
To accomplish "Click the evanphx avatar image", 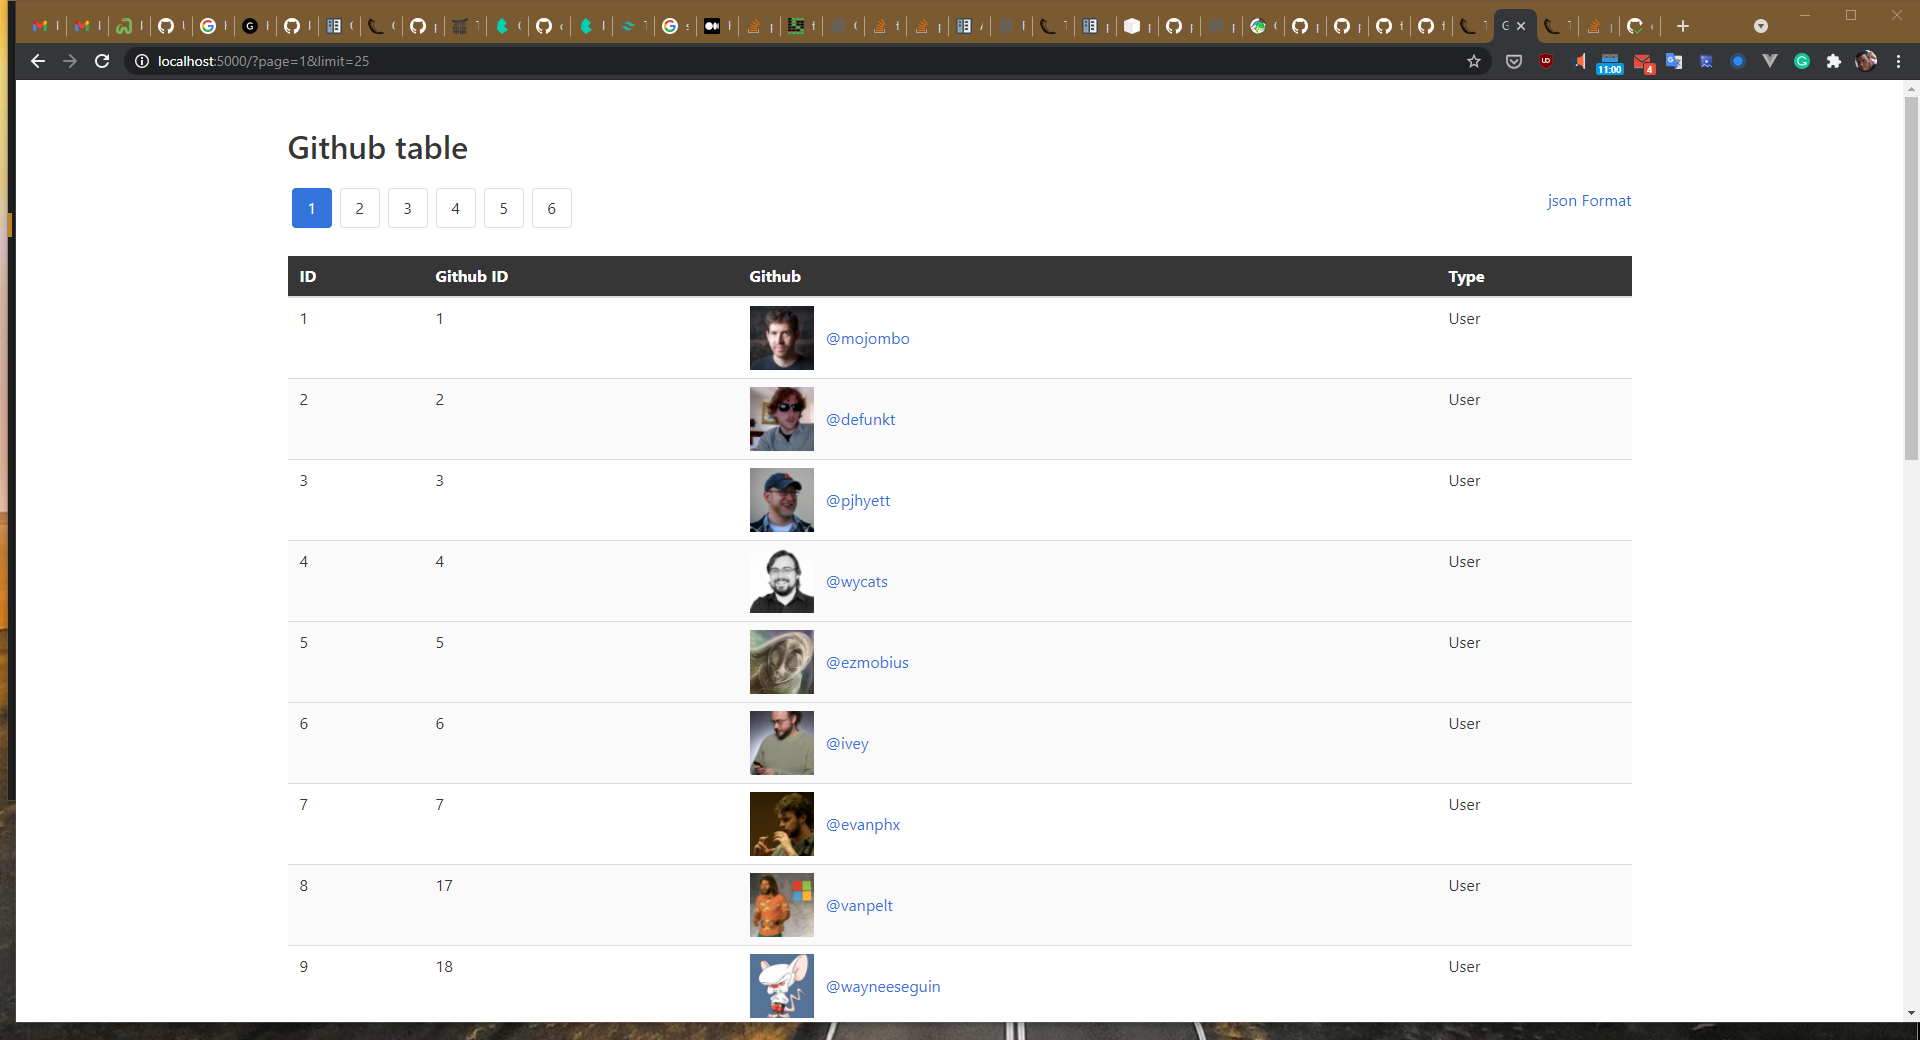I will point(782,824).
